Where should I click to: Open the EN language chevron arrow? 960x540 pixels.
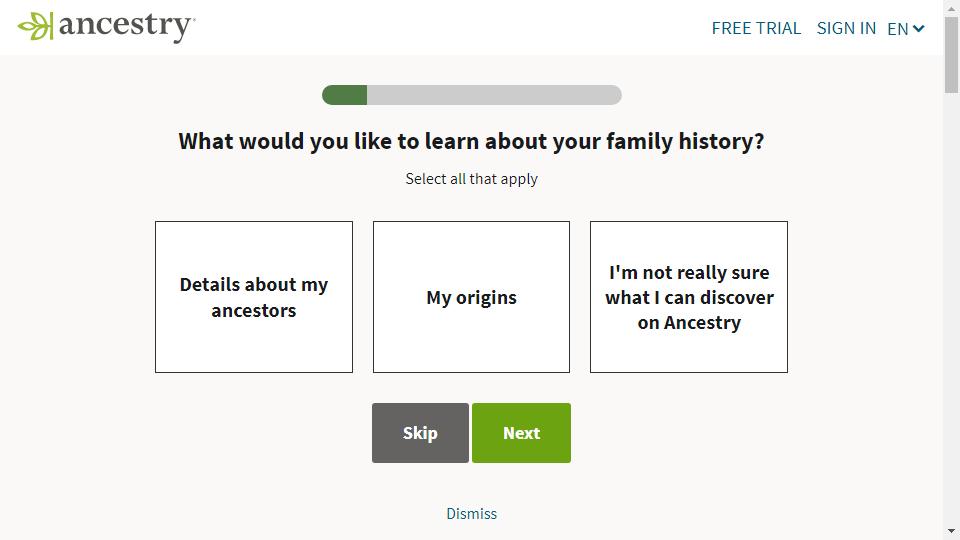click(x=918, y=28)
